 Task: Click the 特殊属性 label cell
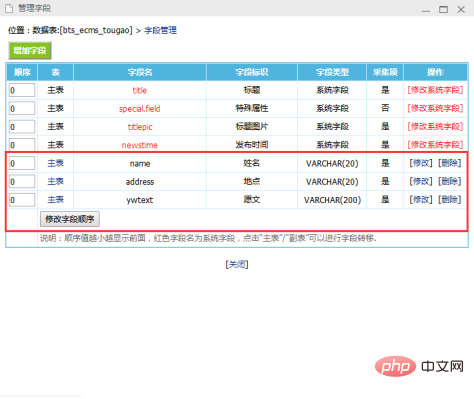(252, 108)
